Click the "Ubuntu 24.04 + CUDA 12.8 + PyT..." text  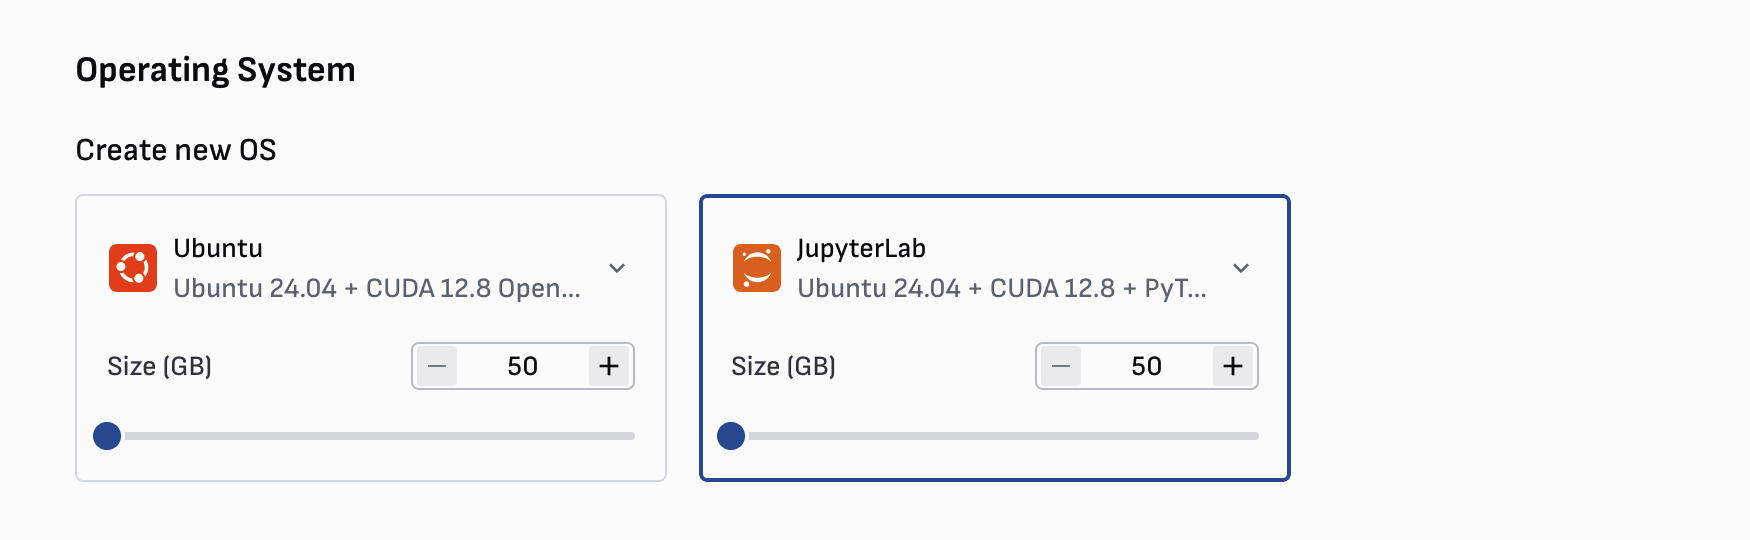pos(1001,288)
